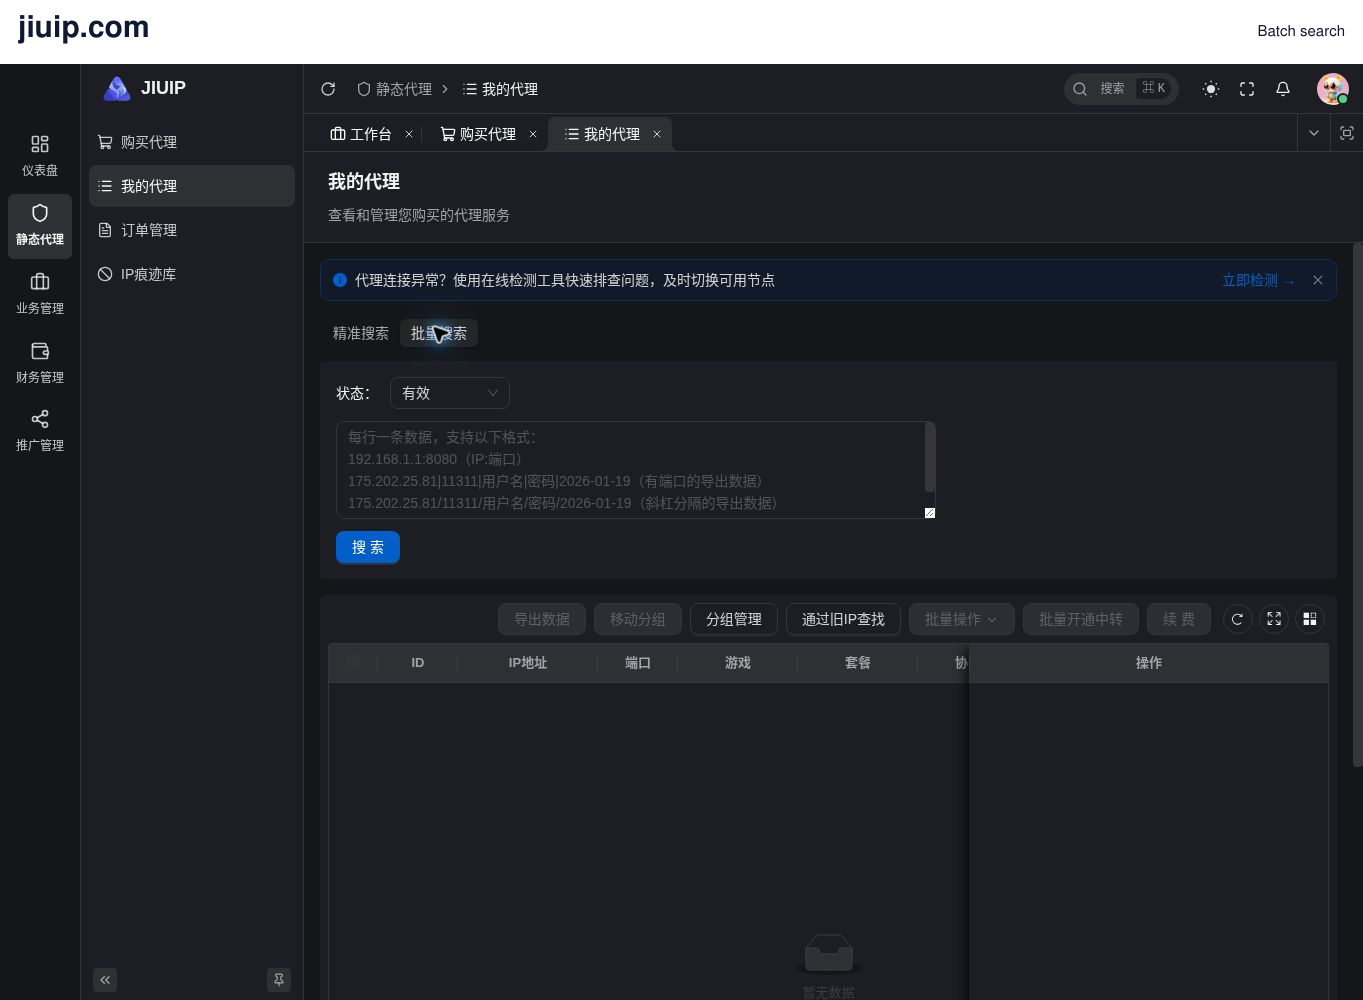Click the blue 搜索 button
This screenshot has height=1000, width=1363.
click(x=368, y=547)
